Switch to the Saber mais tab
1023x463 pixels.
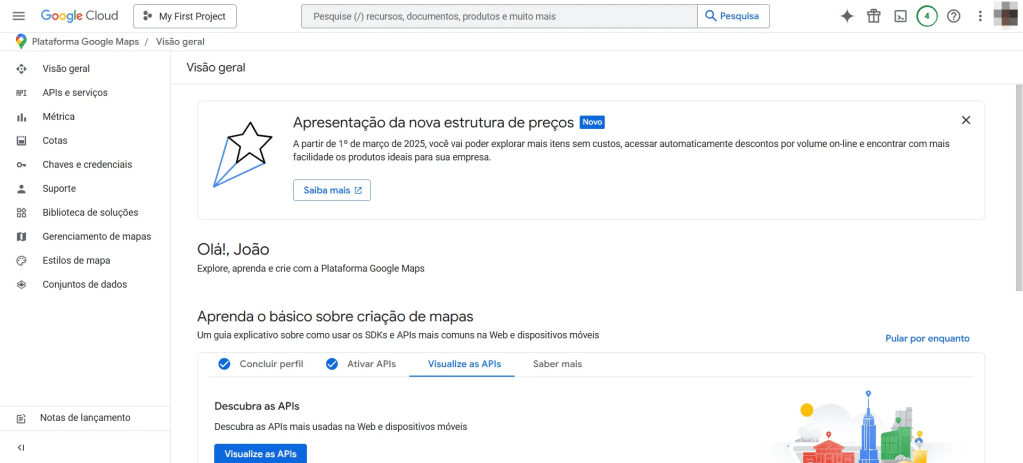pos(557,364)
